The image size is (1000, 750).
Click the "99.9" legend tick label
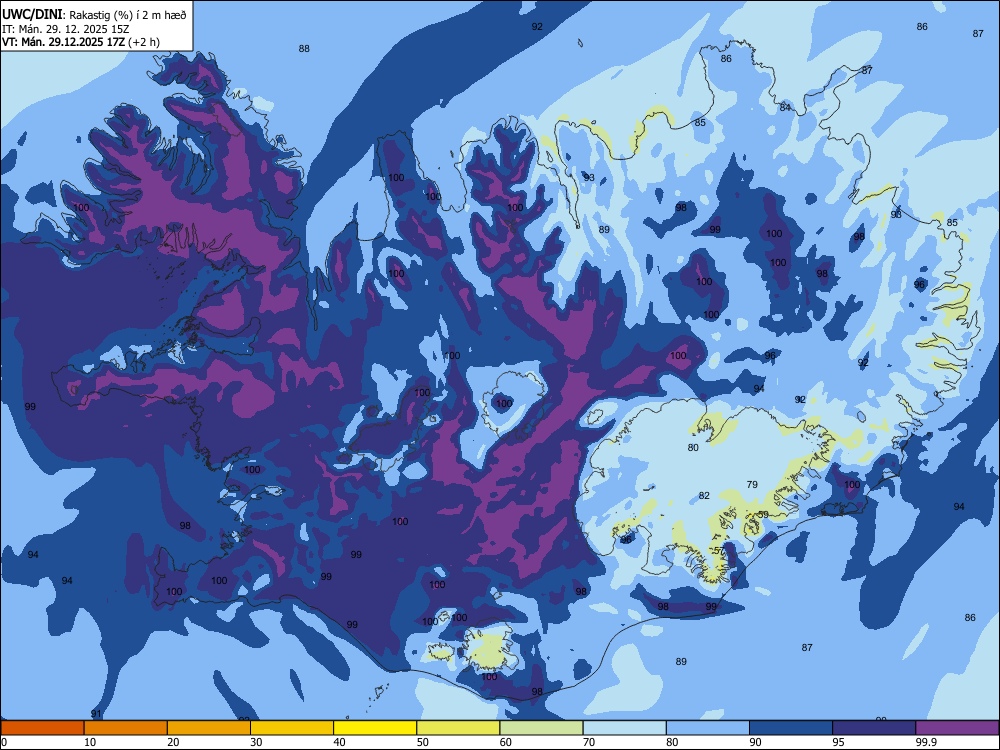926,742
